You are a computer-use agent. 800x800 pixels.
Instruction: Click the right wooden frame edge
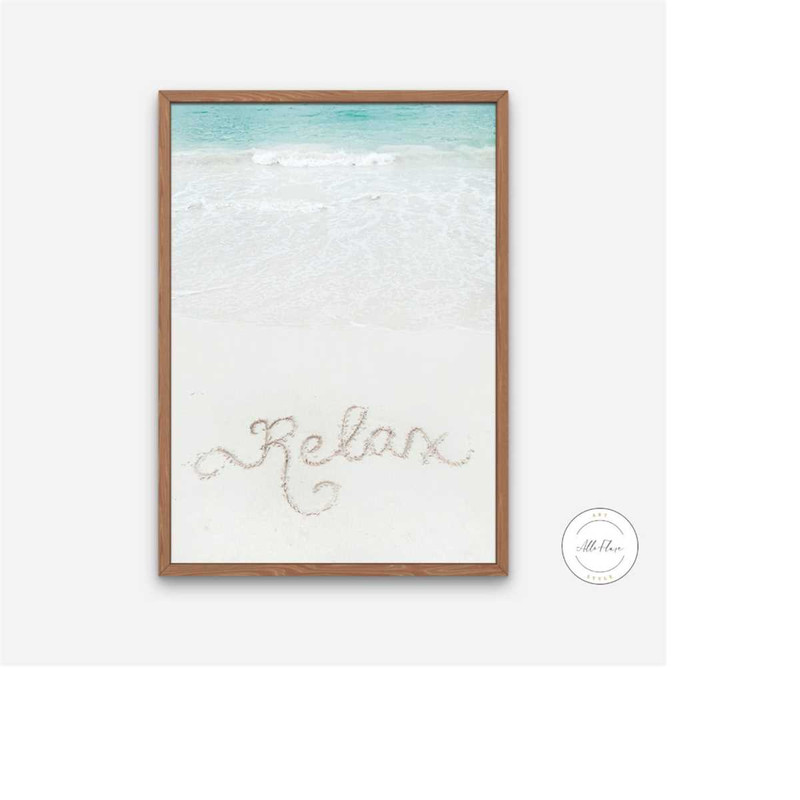502,334
